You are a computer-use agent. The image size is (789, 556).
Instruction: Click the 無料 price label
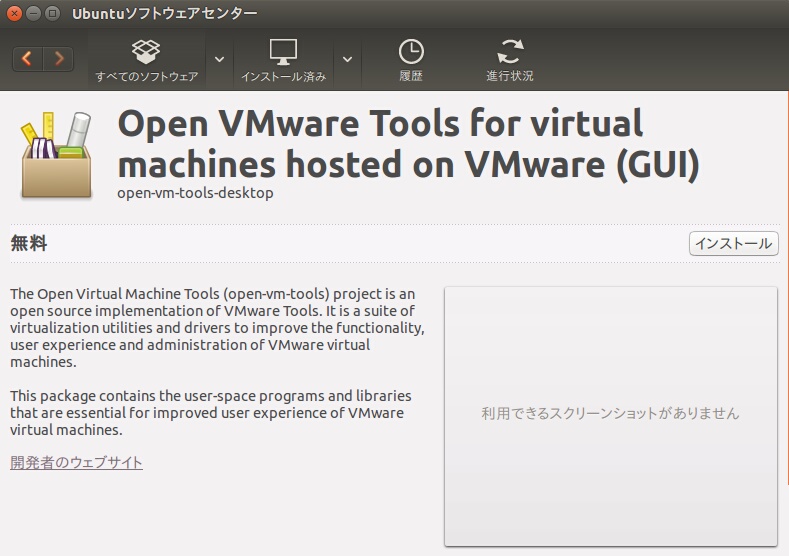tap(29, 244)
